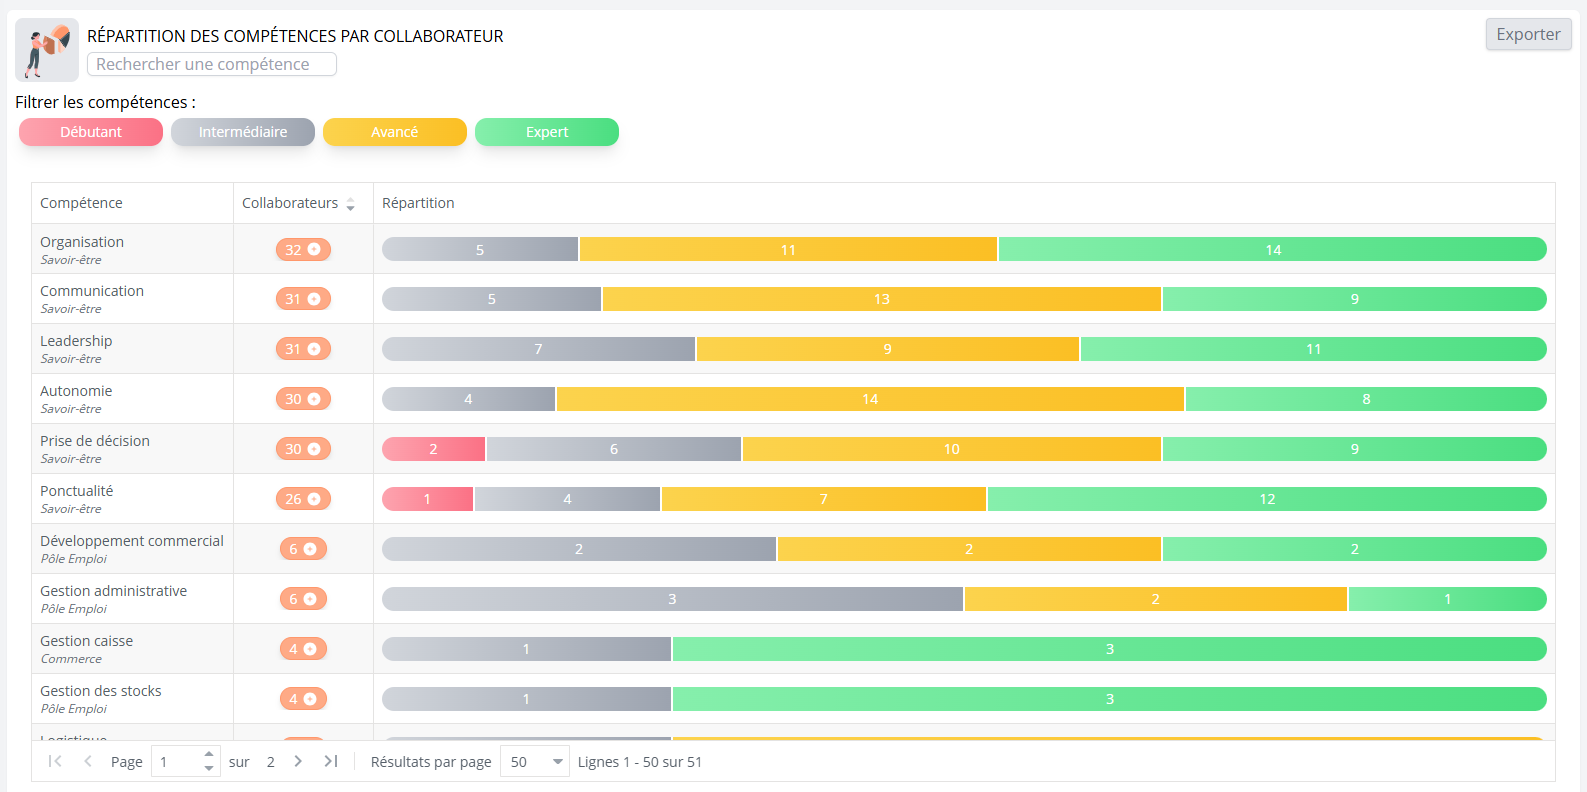Toggle the Débutant skill filter

(91, 132)
